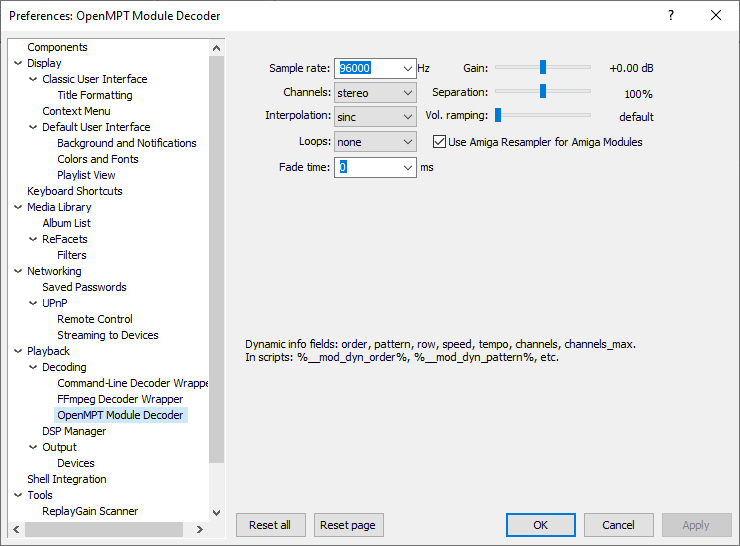Click the Separation slider handle
Screen dimensions: 740x546
coord(543,92)
